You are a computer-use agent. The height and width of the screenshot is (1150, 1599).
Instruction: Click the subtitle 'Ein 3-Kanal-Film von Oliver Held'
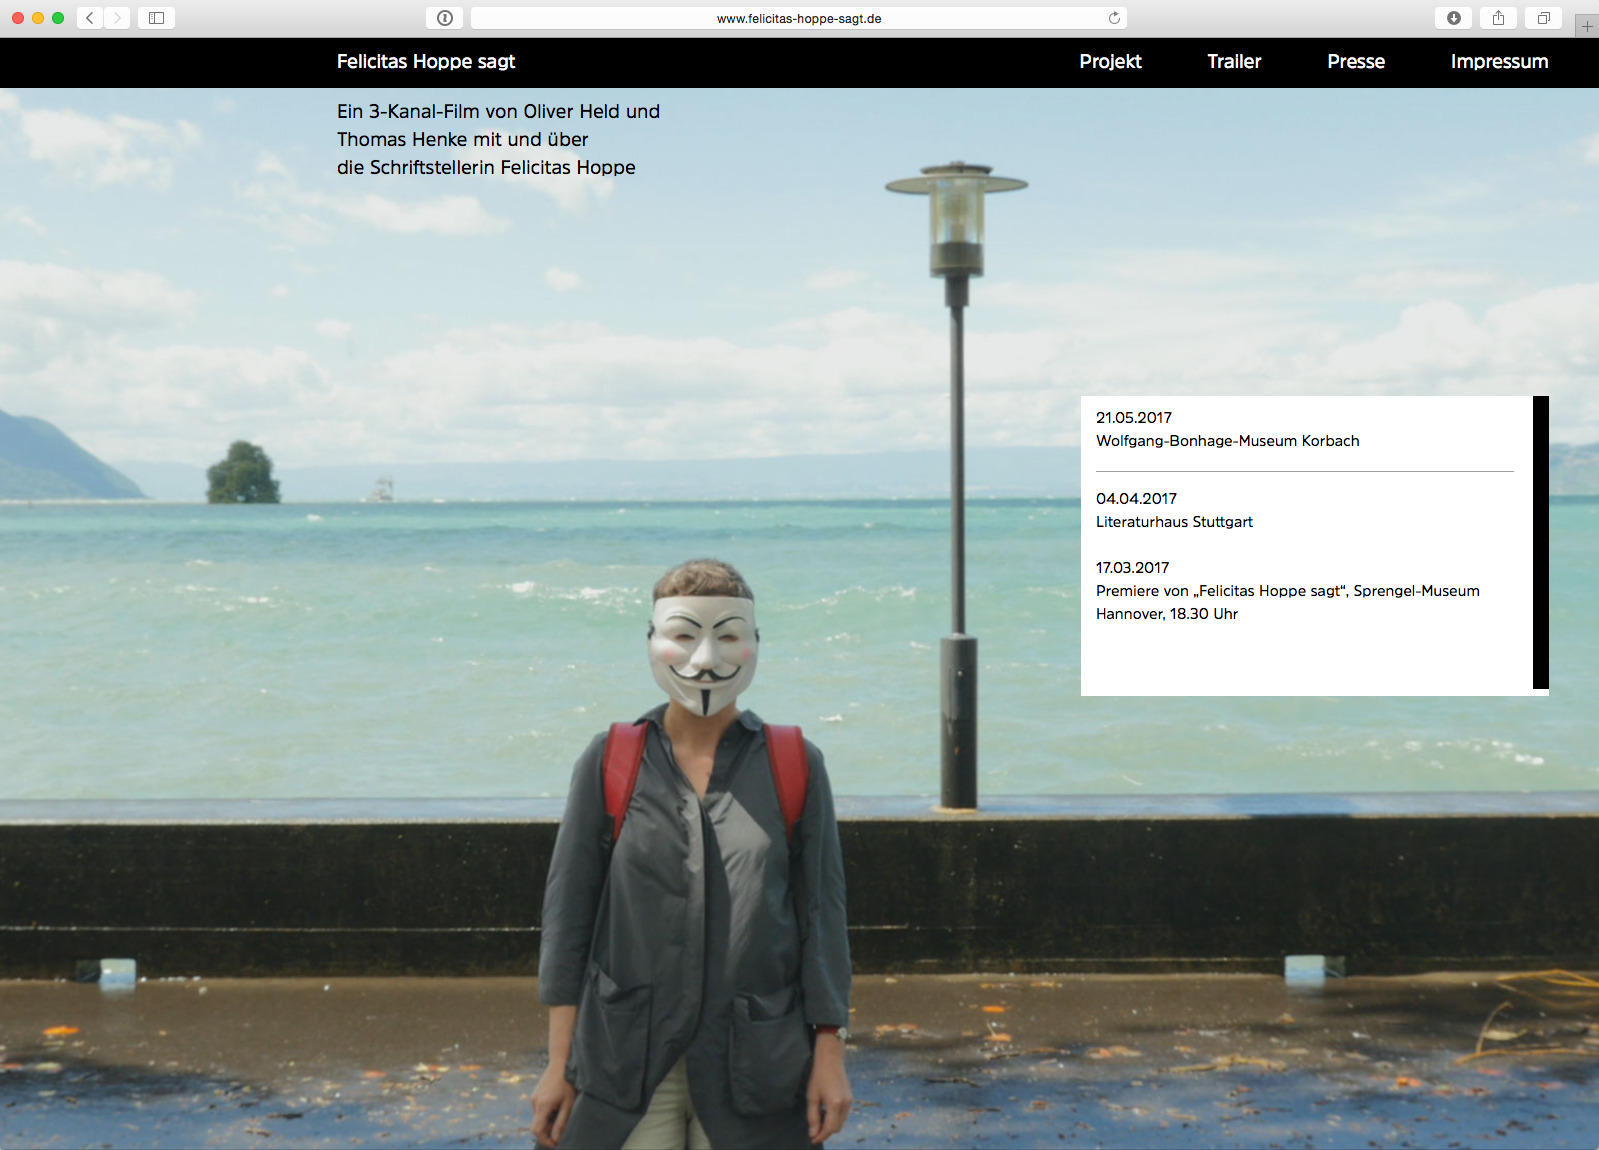[x=498, y=139]
